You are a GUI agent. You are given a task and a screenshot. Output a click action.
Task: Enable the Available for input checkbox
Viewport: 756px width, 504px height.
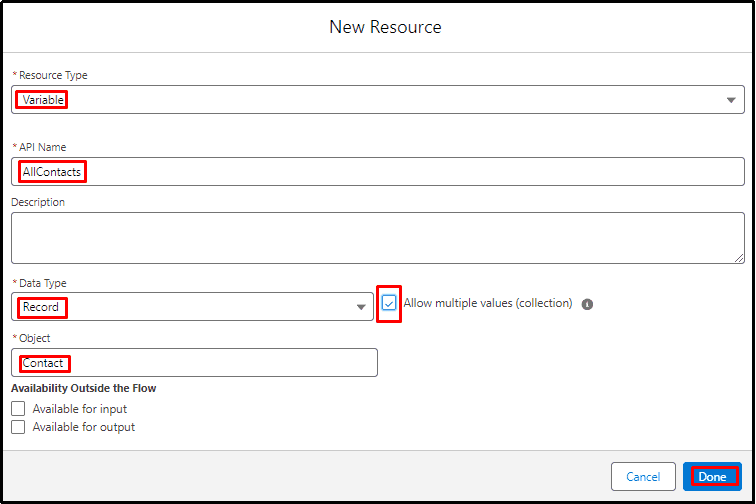(x=18, y=409)
